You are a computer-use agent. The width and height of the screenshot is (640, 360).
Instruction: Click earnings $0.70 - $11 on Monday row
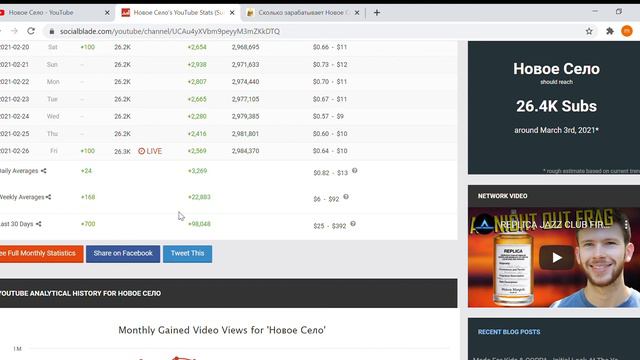[x=330, y=82]
